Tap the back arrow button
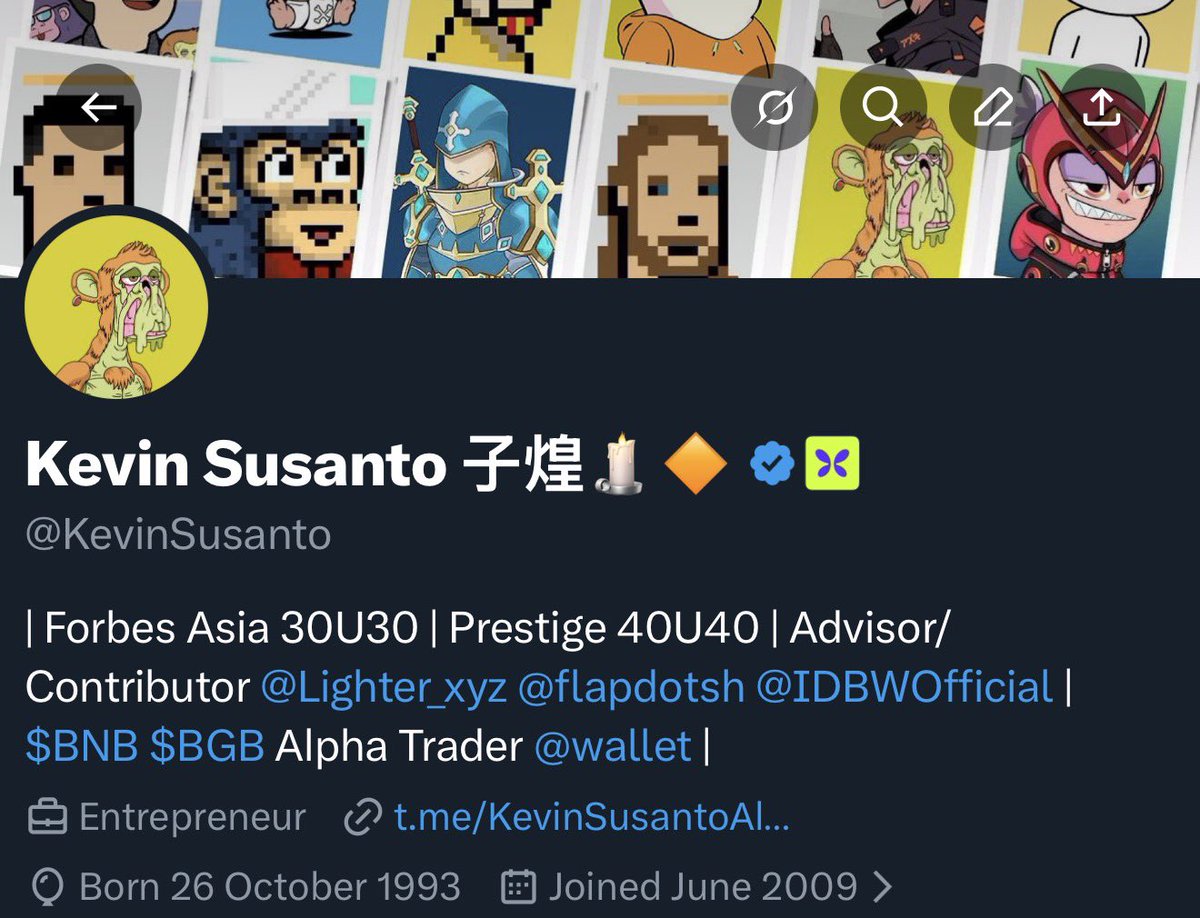Viewport: 1200px width, 918px height. 98,107
